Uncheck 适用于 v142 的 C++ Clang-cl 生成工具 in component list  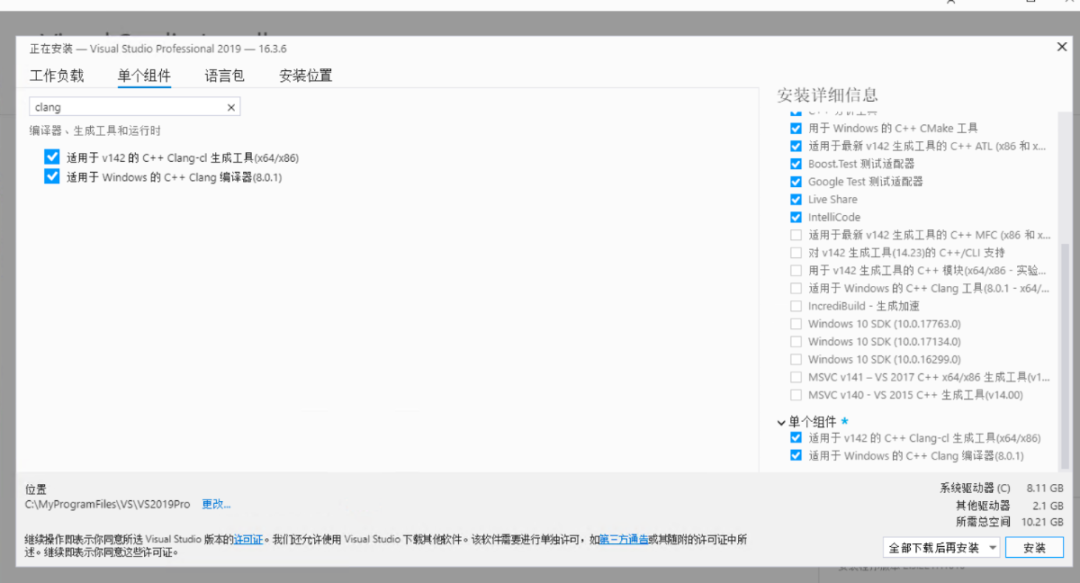click(x=52, y=157)
